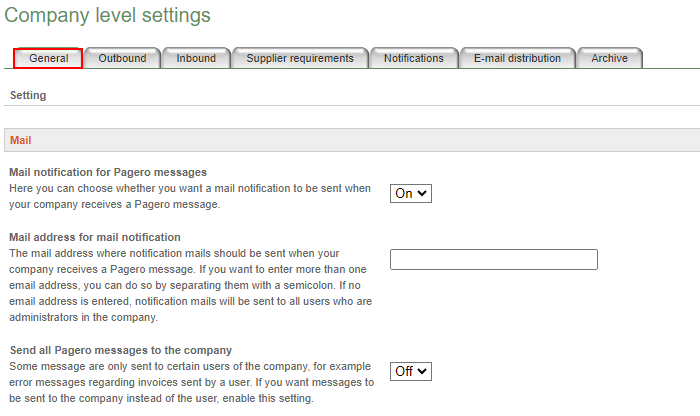Click the Setting column heading
The width and height of the screenshot is (700, 416).
(28, 95)
